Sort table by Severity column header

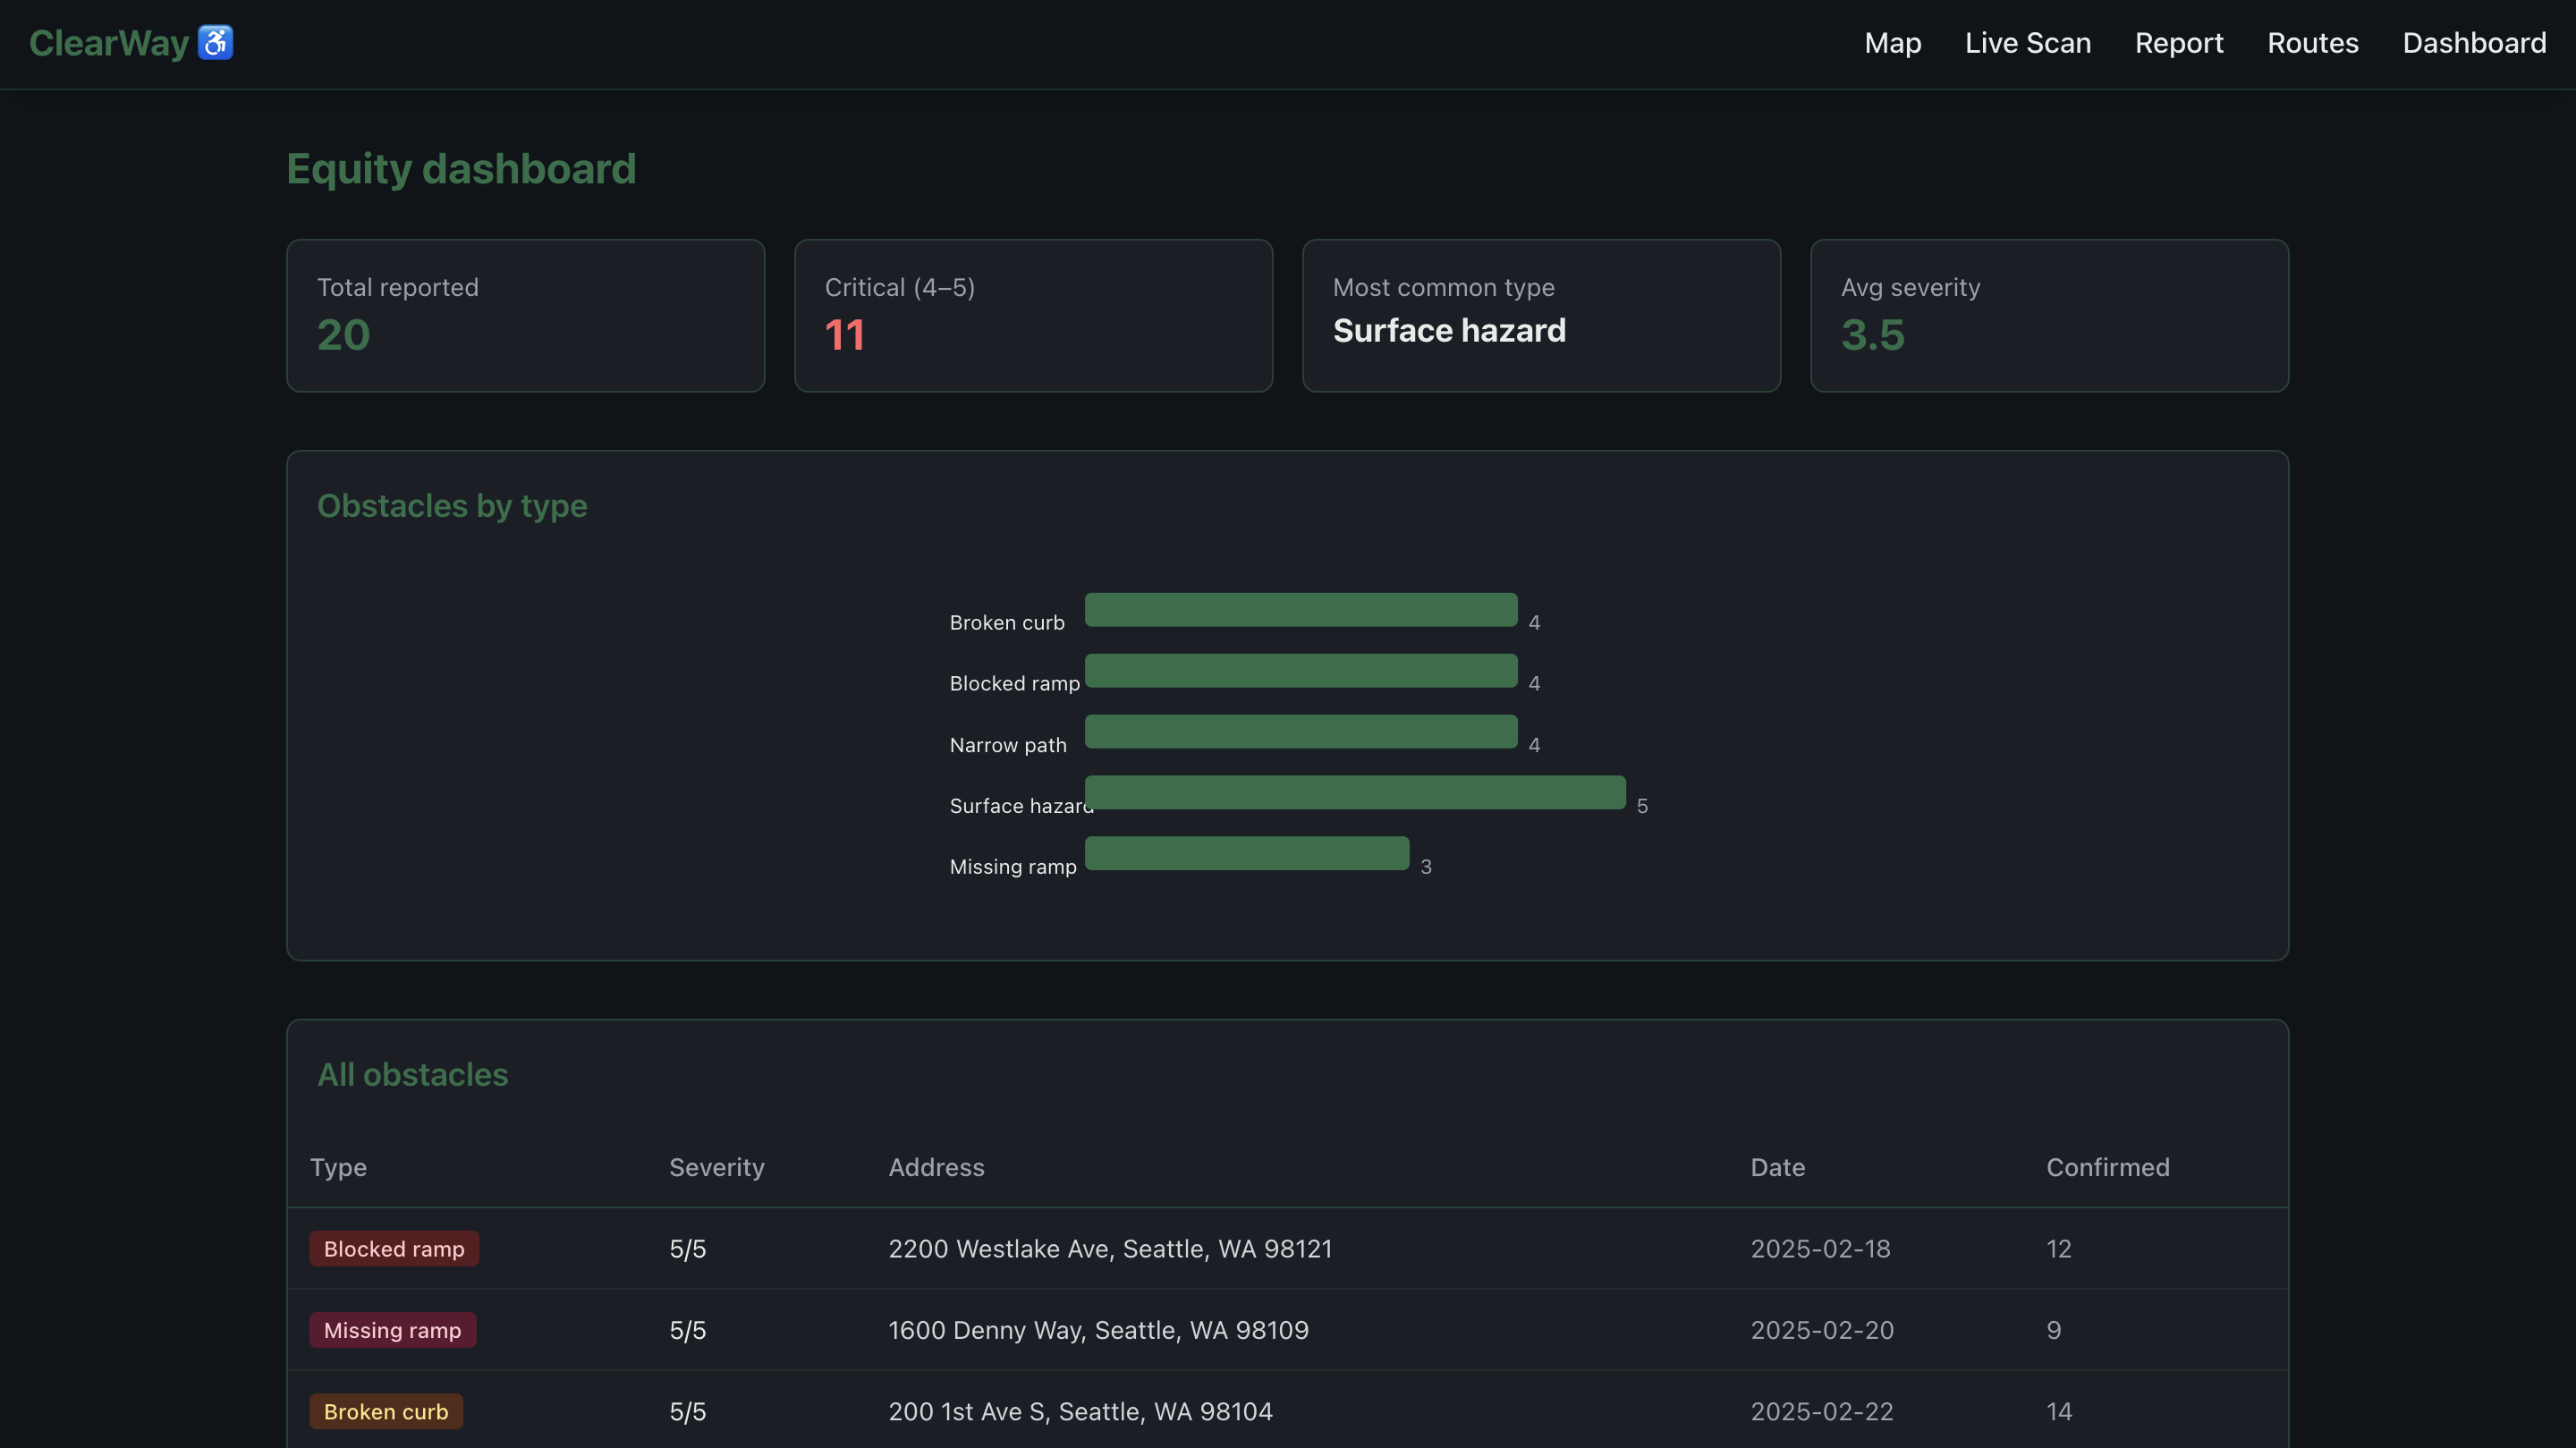[x=716, y=1167]
